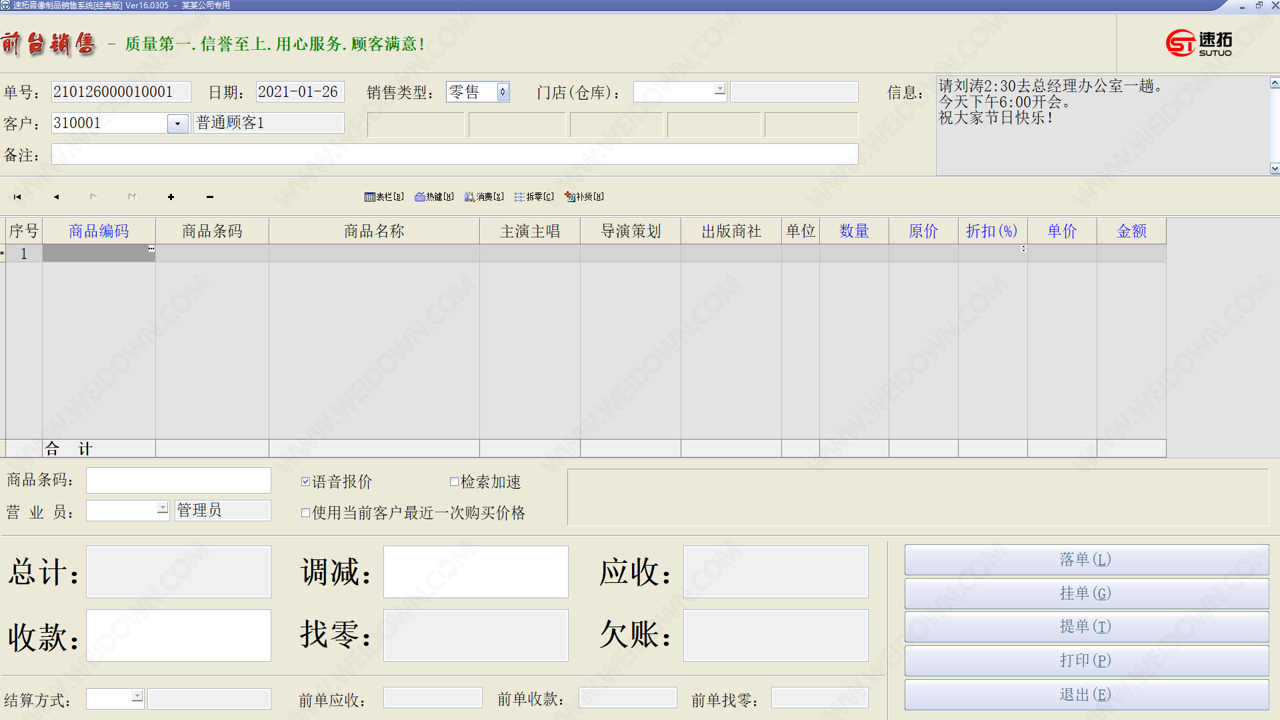Add a new row with plus icon

click(x=171, y=197)
